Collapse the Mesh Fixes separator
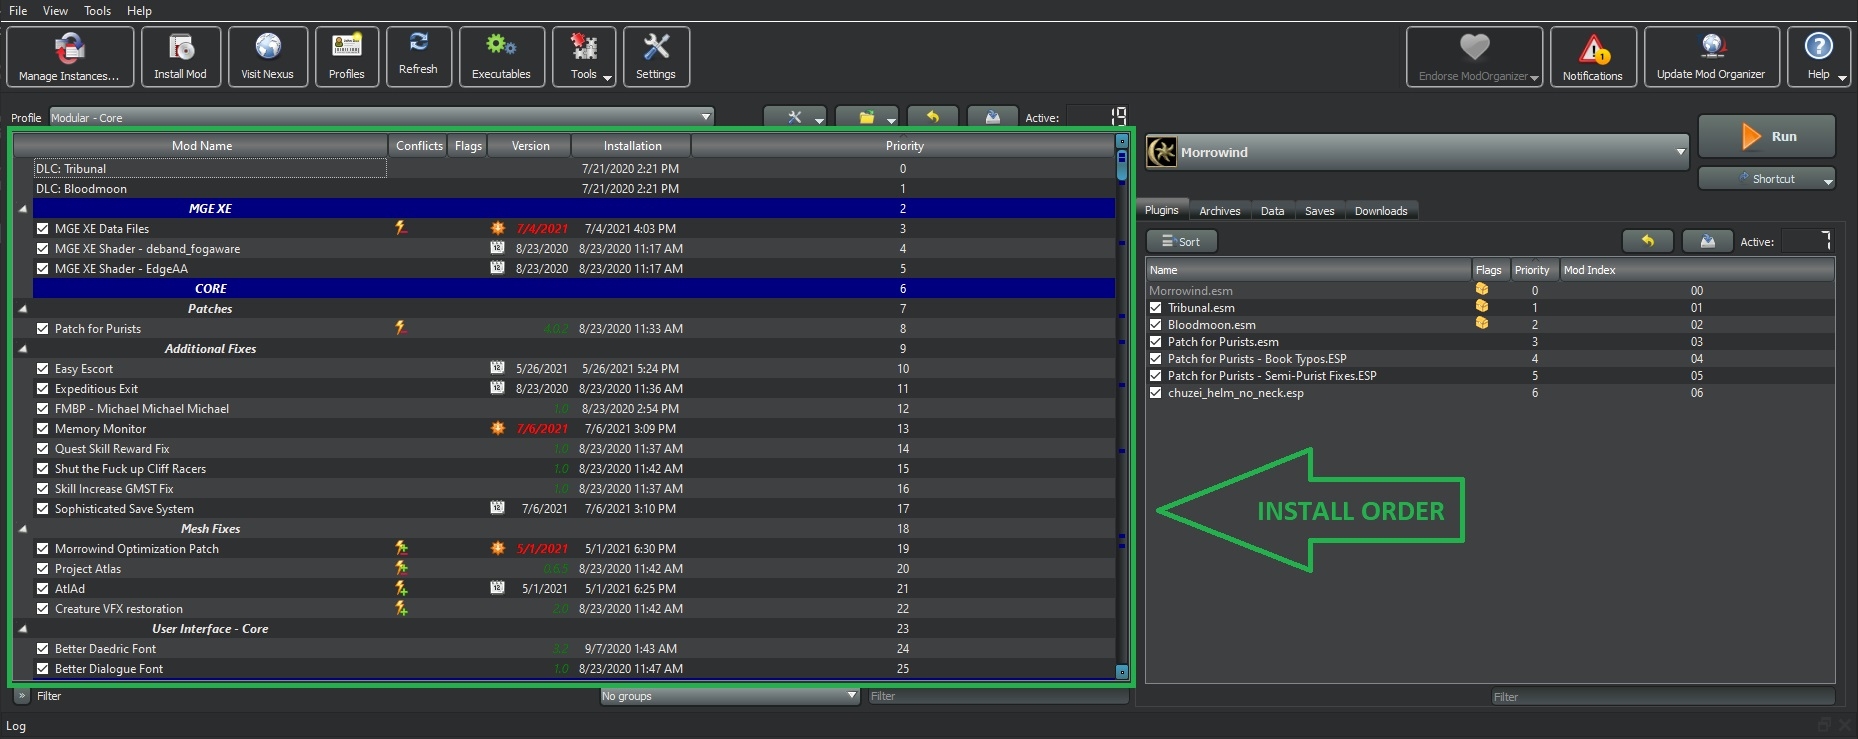1858x739 pixels. pos(22,529)
